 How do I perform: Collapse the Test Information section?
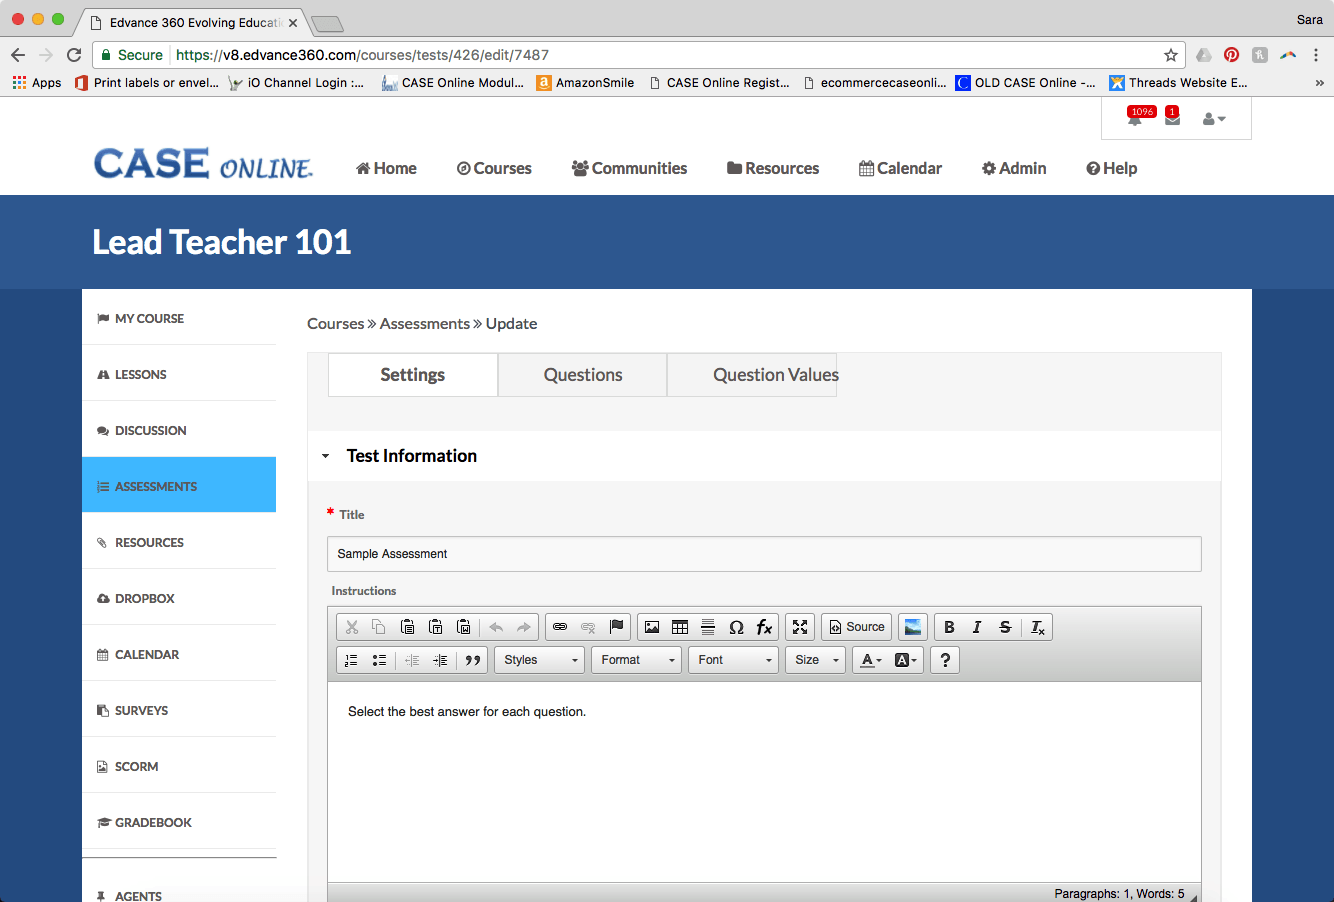[x=326, y=456]
